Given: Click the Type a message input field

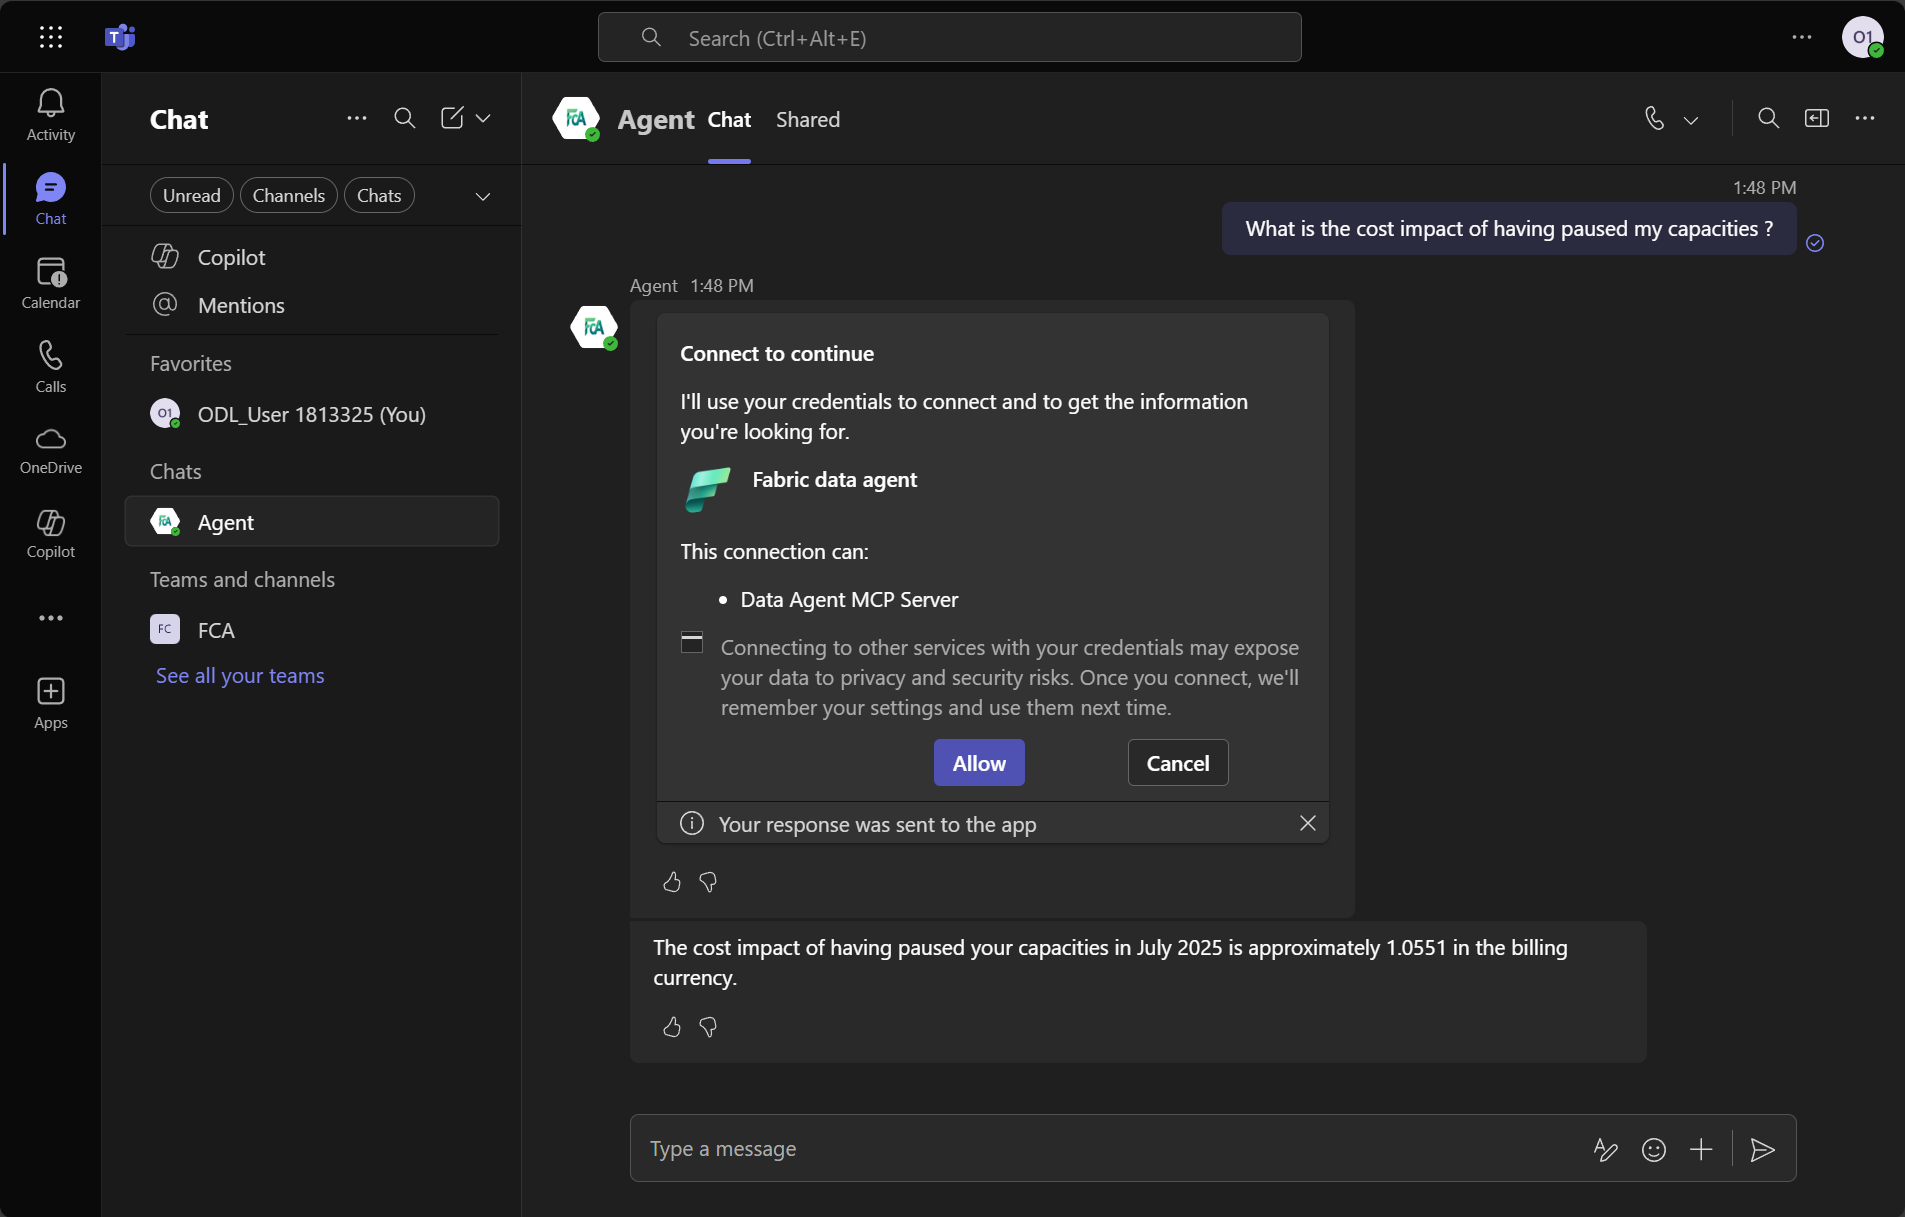Looking at the screenshot, I should (1000, 1149).
